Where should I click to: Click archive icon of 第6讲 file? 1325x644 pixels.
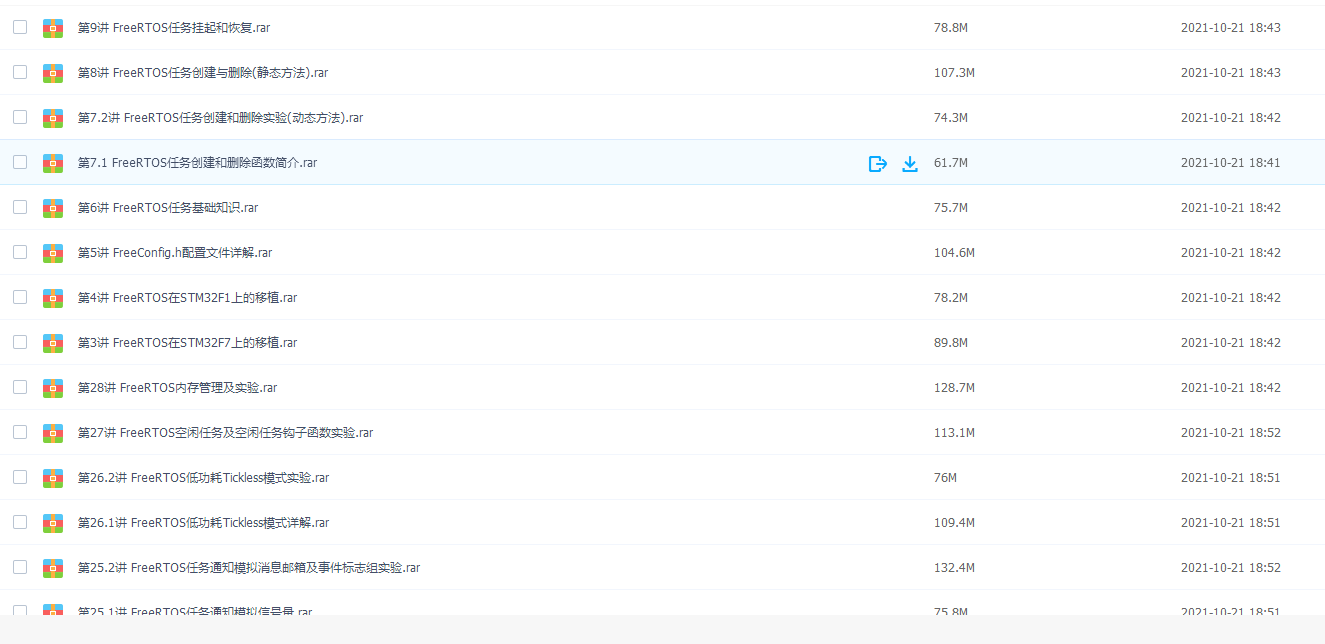53,208
